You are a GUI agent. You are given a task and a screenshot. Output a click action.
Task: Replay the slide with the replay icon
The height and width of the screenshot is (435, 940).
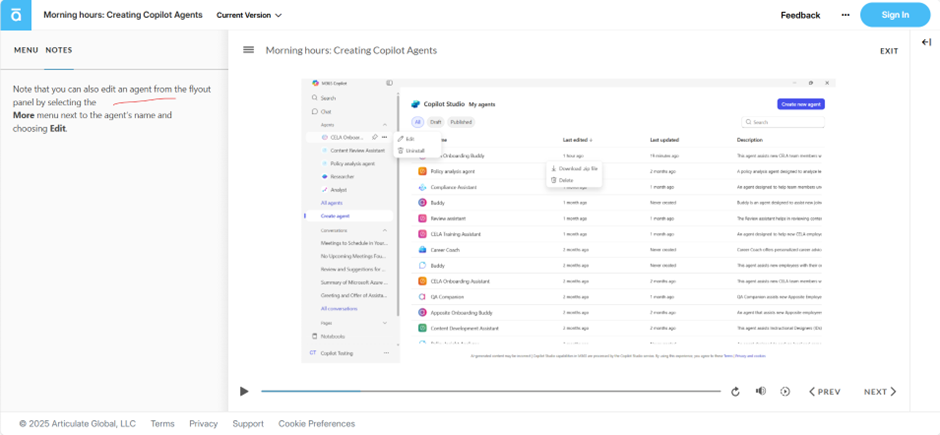(x=736, y=392)
